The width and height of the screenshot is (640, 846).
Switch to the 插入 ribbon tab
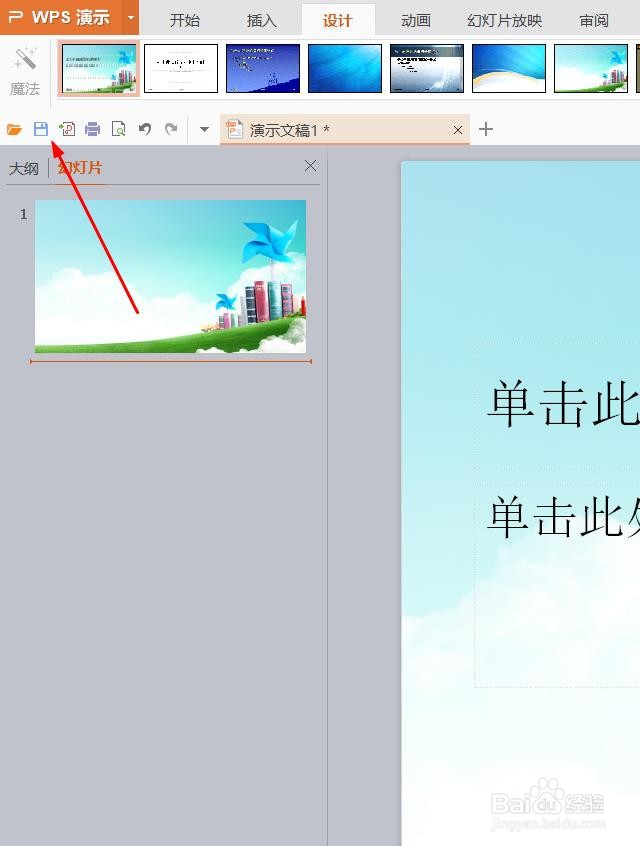click(262, 21)
